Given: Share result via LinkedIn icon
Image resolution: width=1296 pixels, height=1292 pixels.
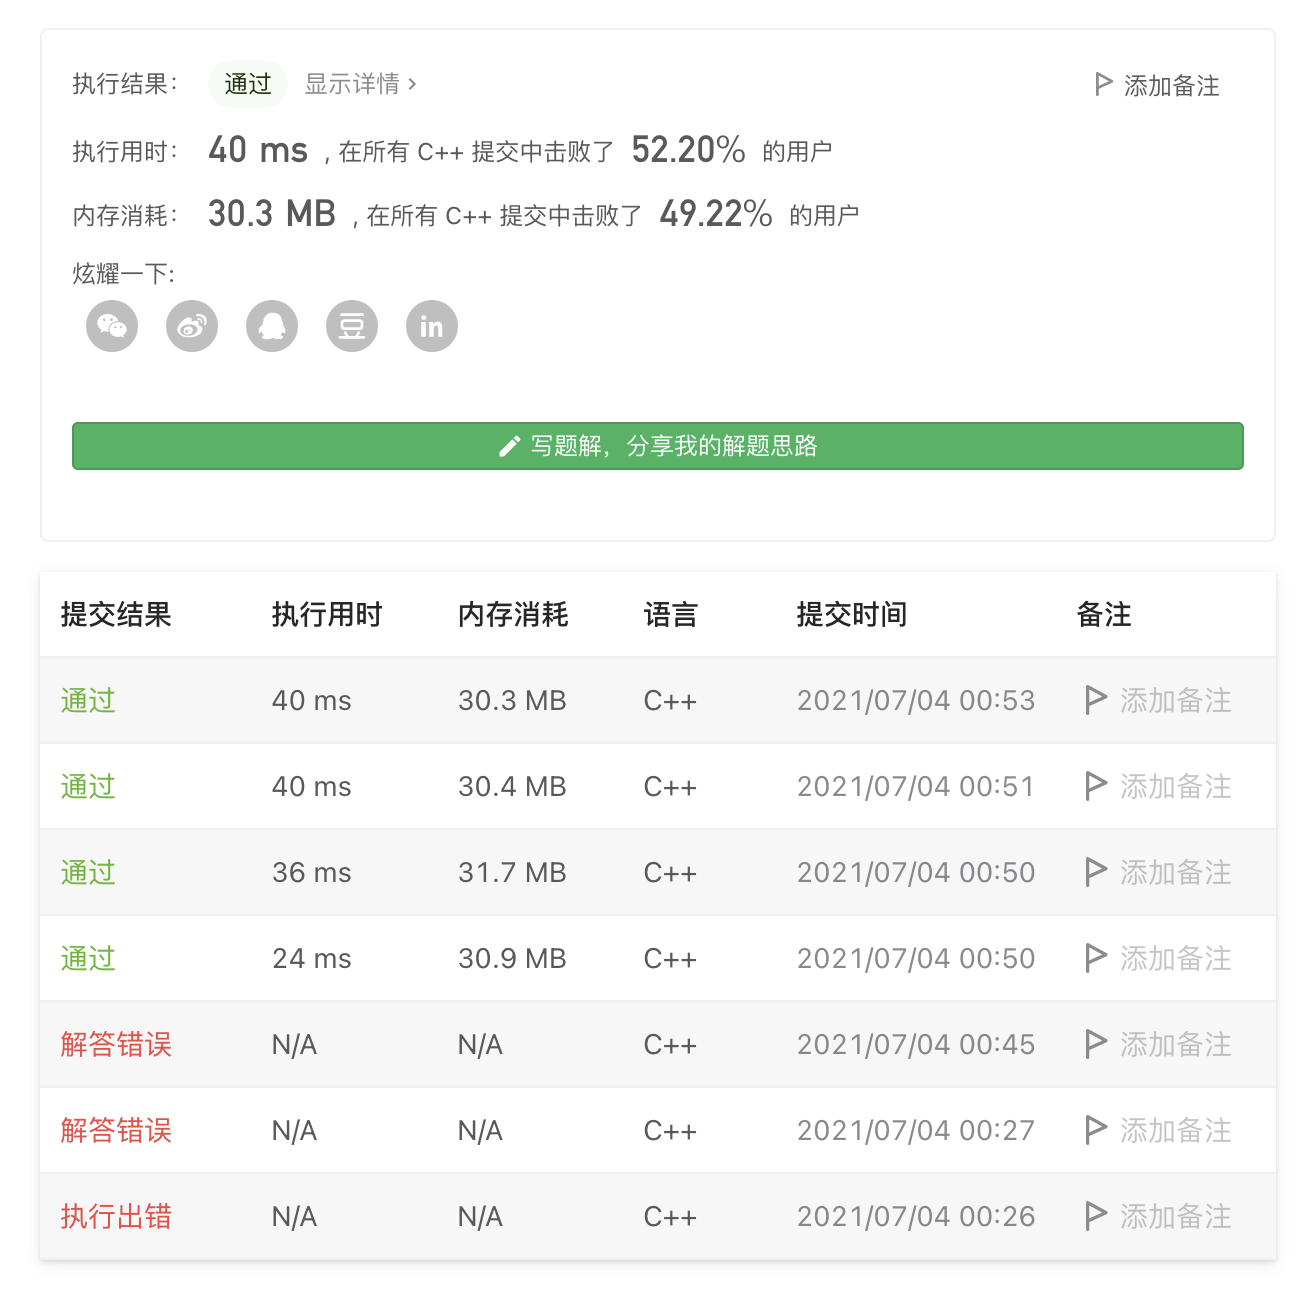Looking at the screenshot, I should pyautogui.click(x=432, y=326).
